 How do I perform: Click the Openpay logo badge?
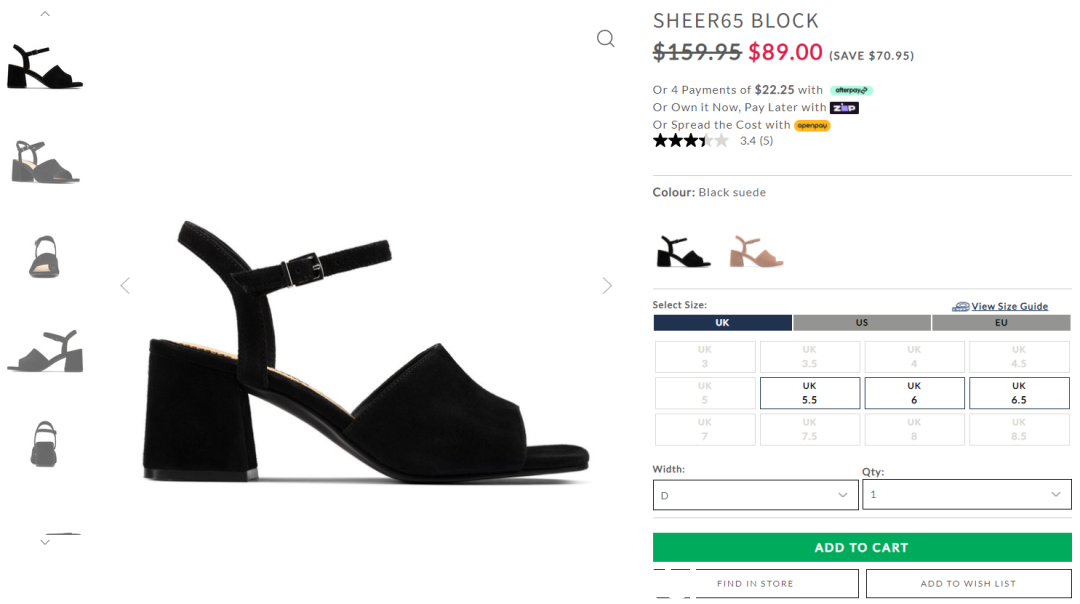pyautogui.click(x=813, y=125)
